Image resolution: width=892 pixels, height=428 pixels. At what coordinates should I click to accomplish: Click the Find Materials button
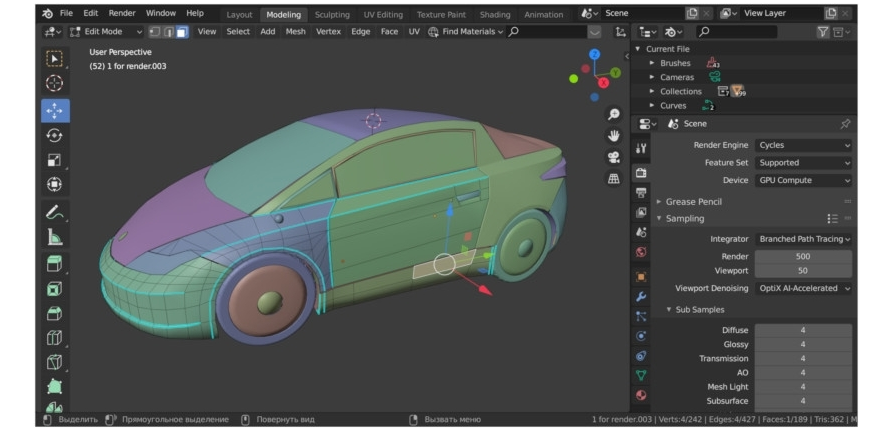[462, 32]
